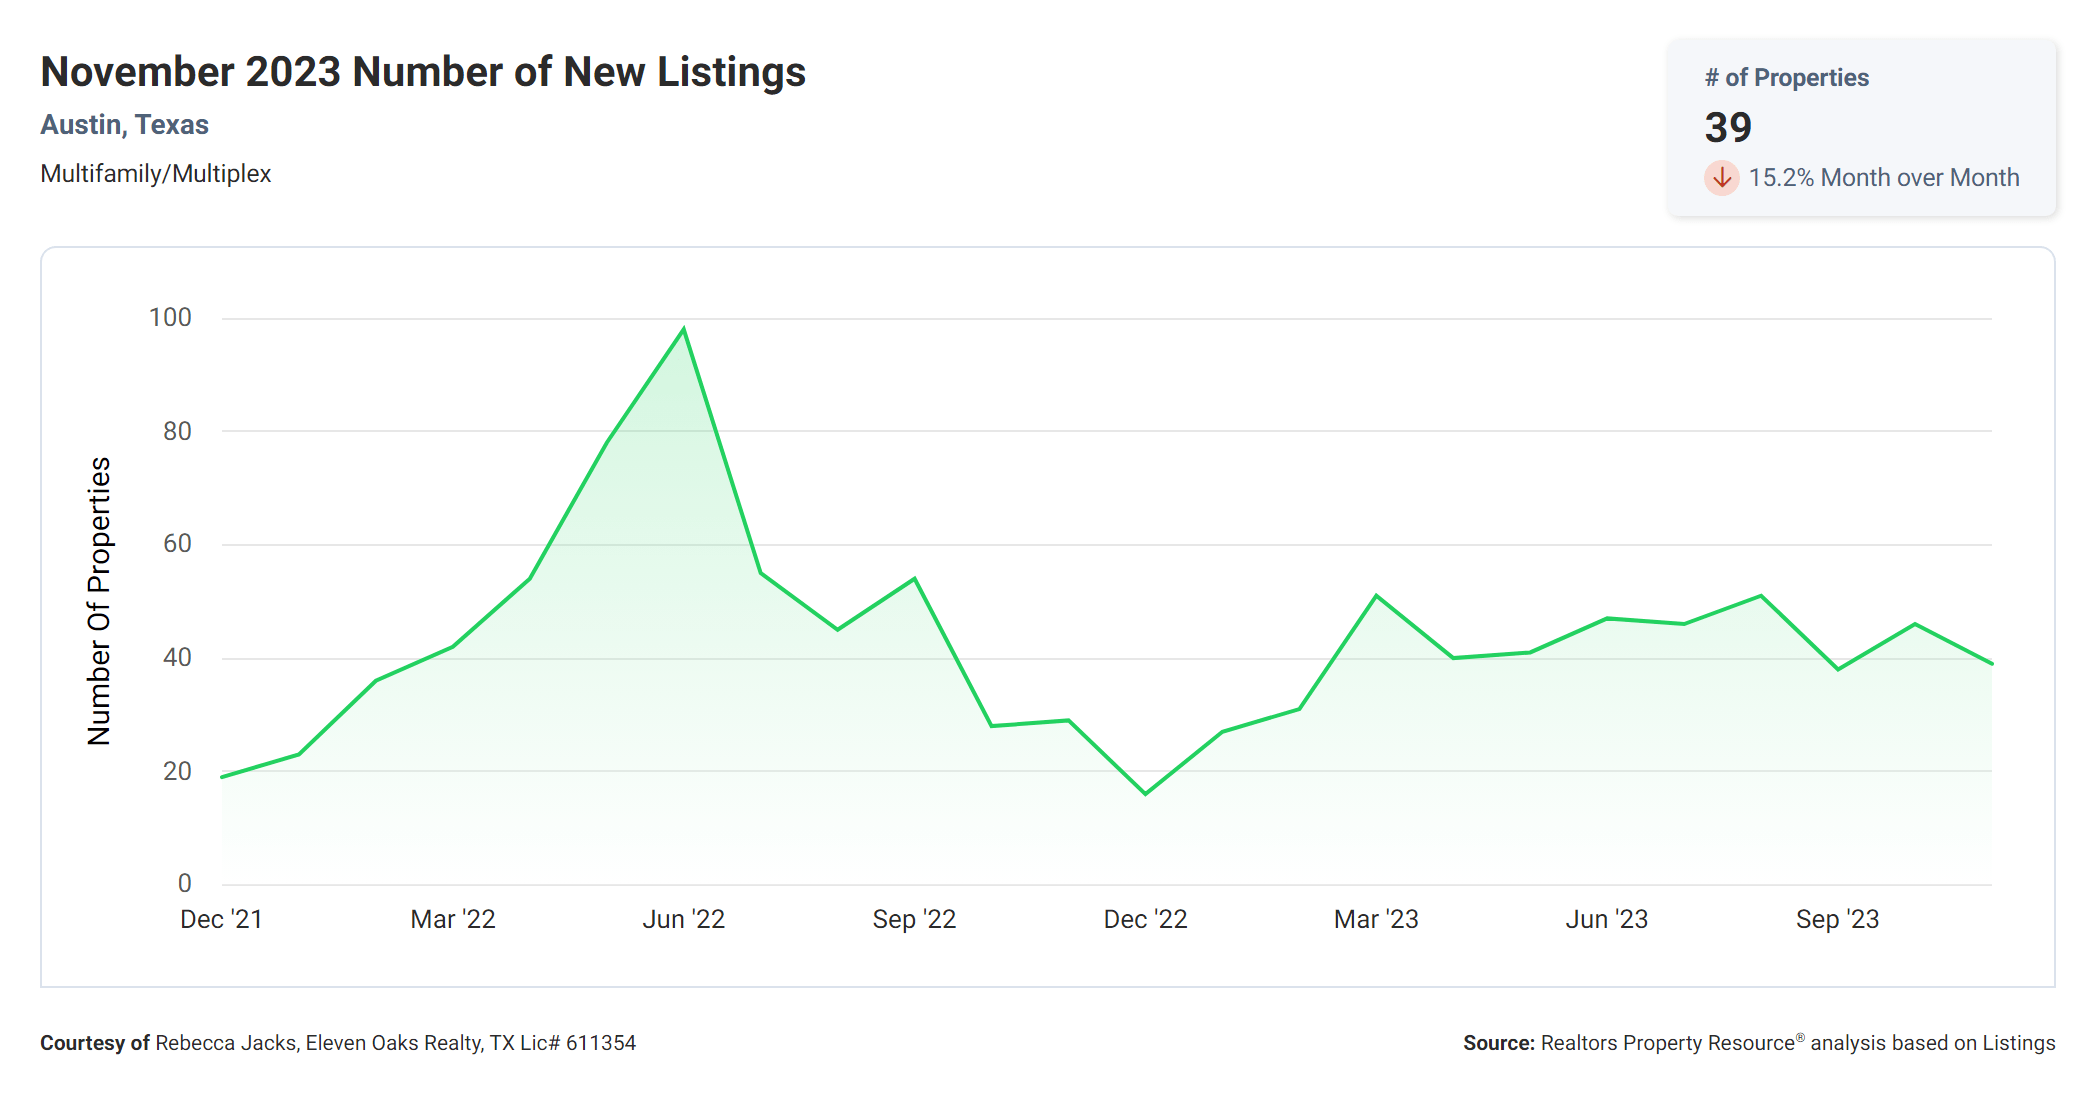Click the 'Courtesy of Rebecca Jacks' credit text
The height and width of the screenshot is (1100, 2096).
point(338,1043)
